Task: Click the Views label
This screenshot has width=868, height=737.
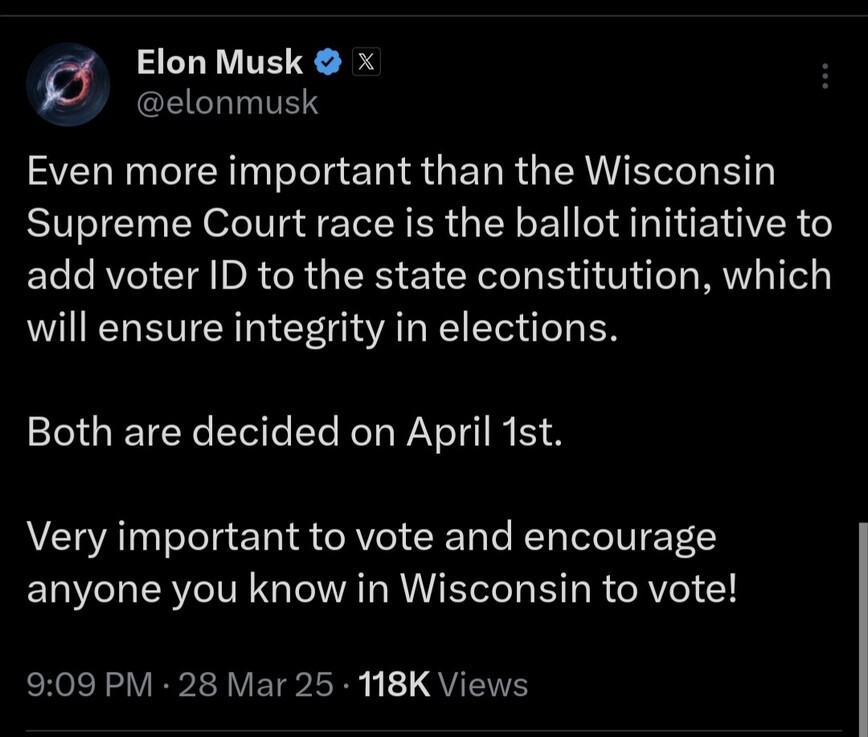Action: point(483,685)
